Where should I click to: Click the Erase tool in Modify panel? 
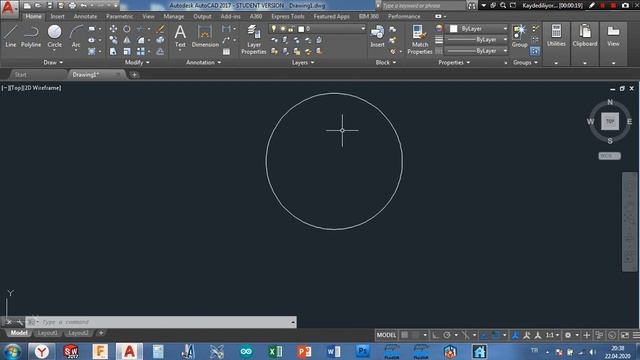(x=160, y=29)
